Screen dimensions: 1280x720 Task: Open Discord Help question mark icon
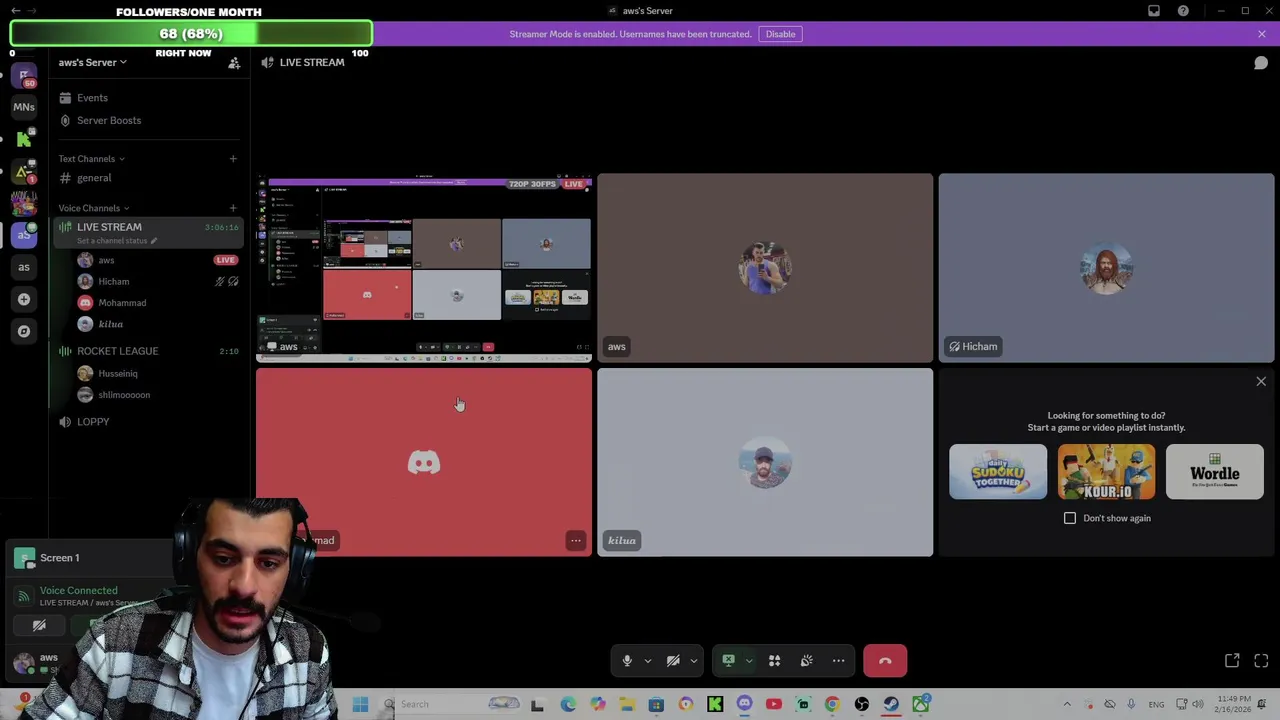1183,11
